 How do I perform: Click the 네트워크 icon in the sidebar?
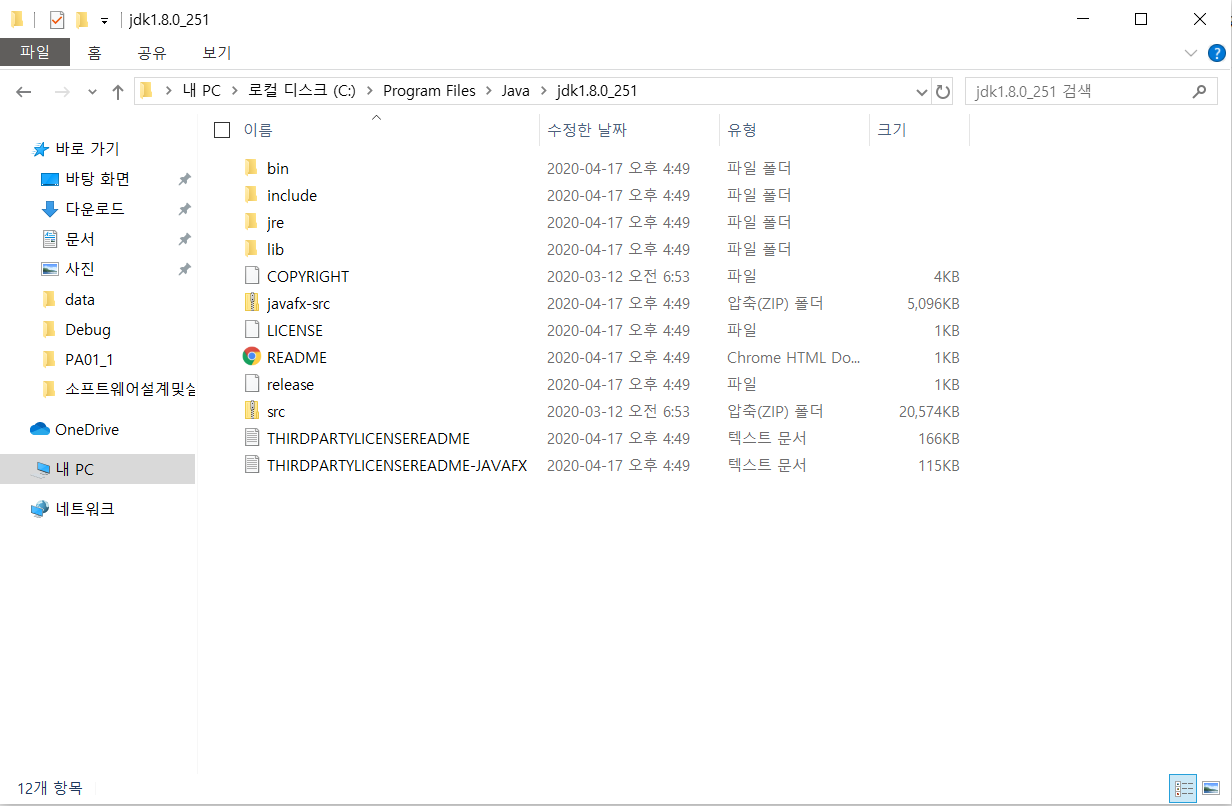tap(40, 509)
